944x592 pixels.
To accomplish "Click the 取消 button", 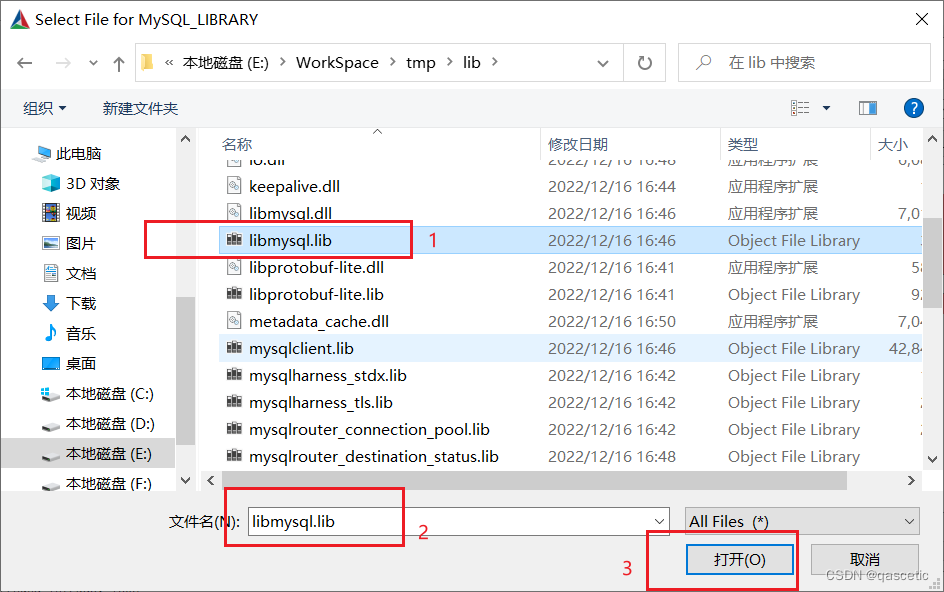I will point(864,559).
